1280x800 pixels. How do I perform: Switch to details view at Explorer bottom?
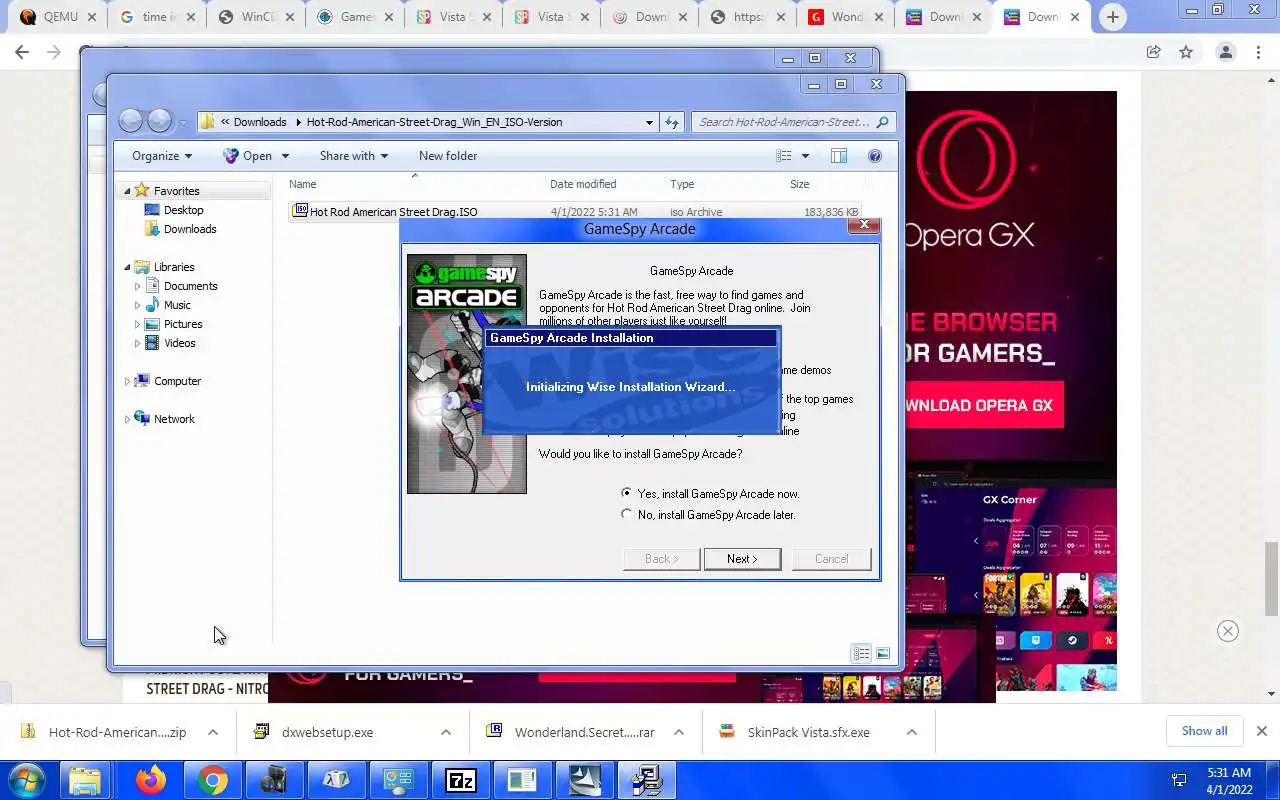[861, 653]
